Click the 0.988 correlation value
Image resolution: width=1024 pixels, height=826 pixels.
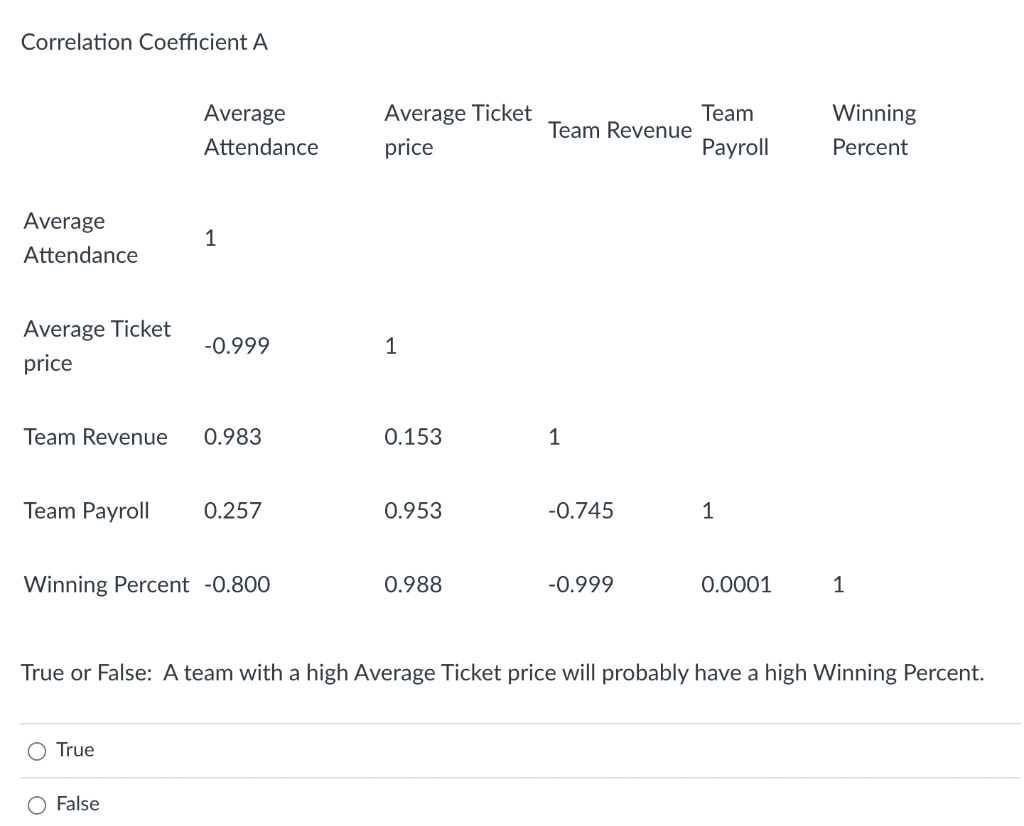click(412, 584)
